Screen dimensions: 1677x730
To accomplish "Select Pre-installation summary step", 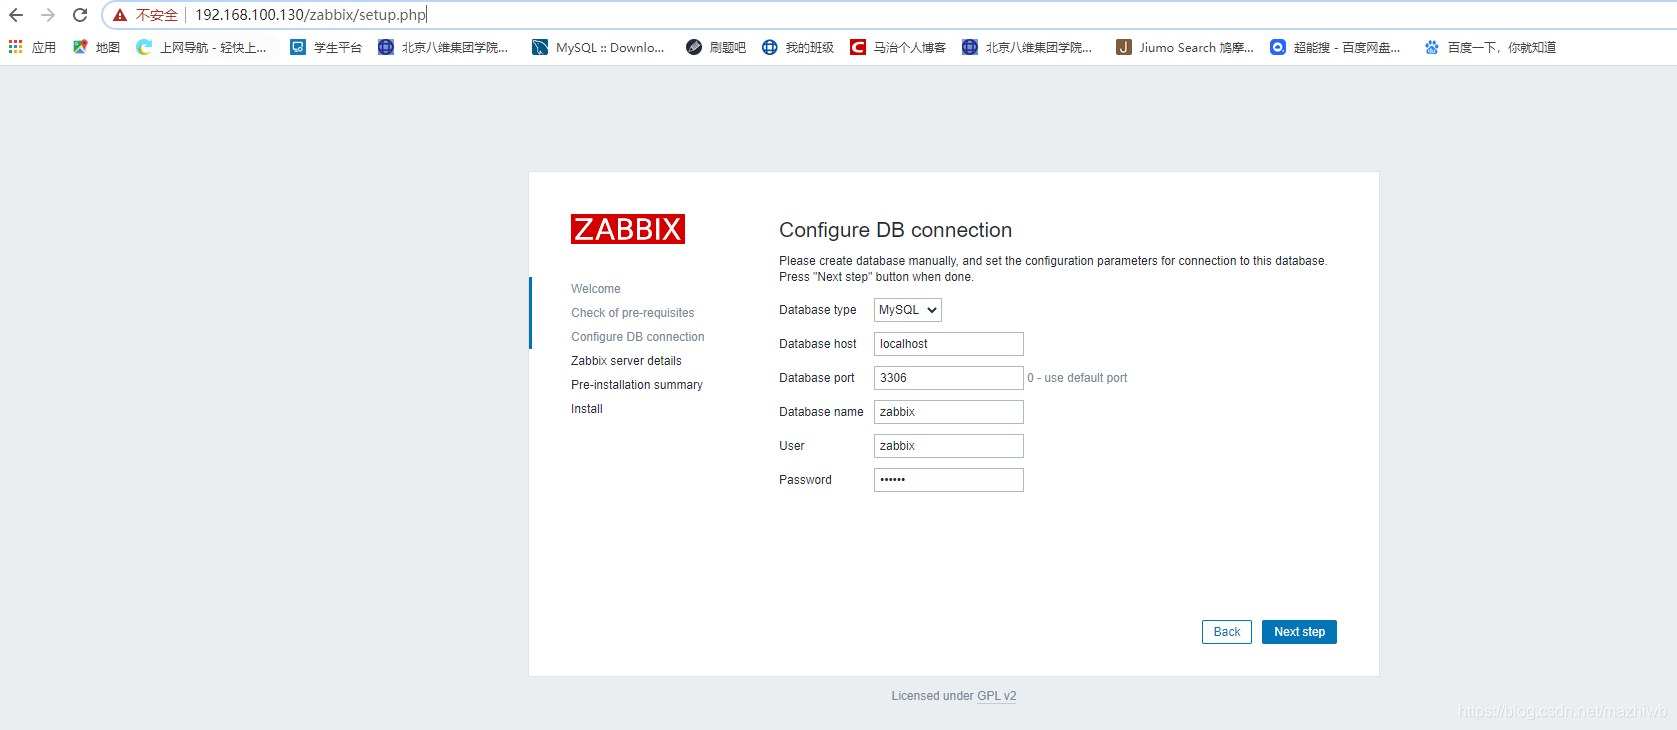I will pyautogui.click(x=637, y=385).
